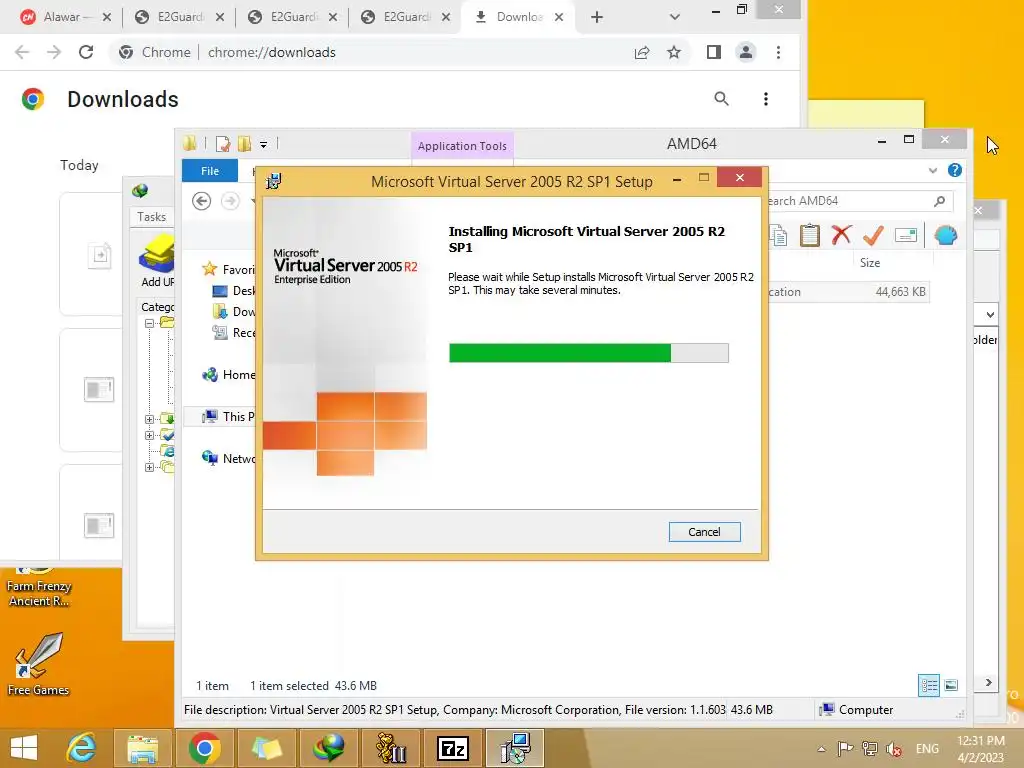Screen dimensions: 1024x768
Task: Select the Application Tools ribbon tab
Action: tap(462, 146)
